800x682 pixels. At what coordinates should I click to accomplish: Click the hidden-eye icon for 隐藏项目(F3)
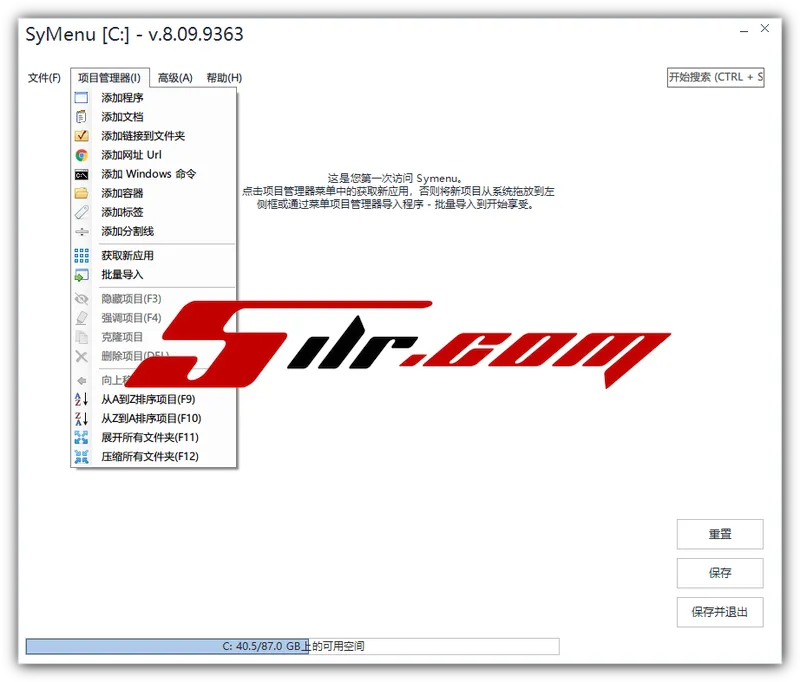(x=81, y=299)
